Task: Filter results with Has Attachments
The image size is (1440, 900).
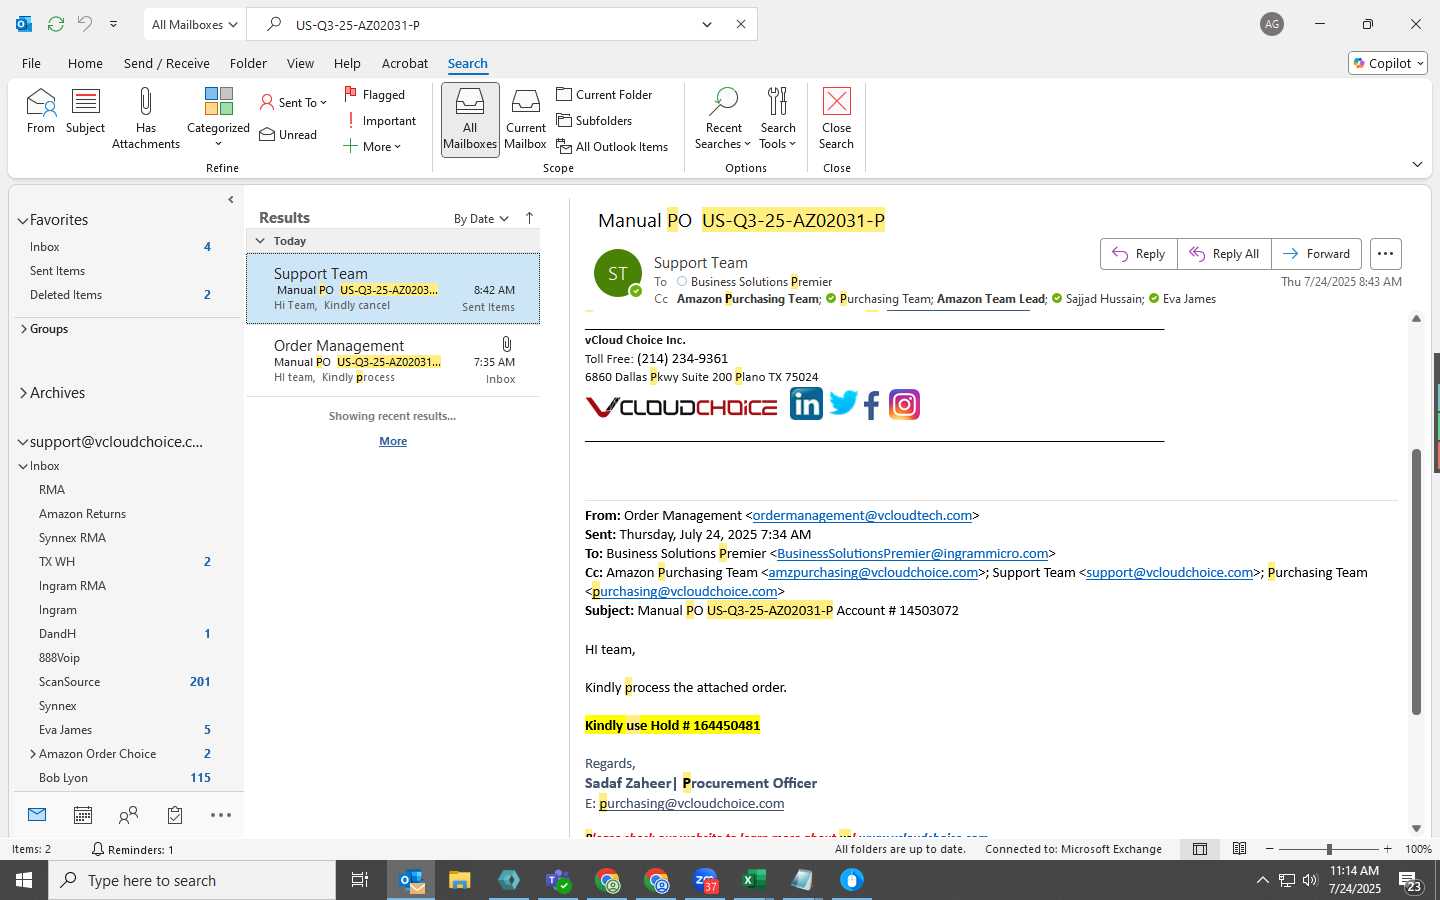Action: [x=146, y=118]
